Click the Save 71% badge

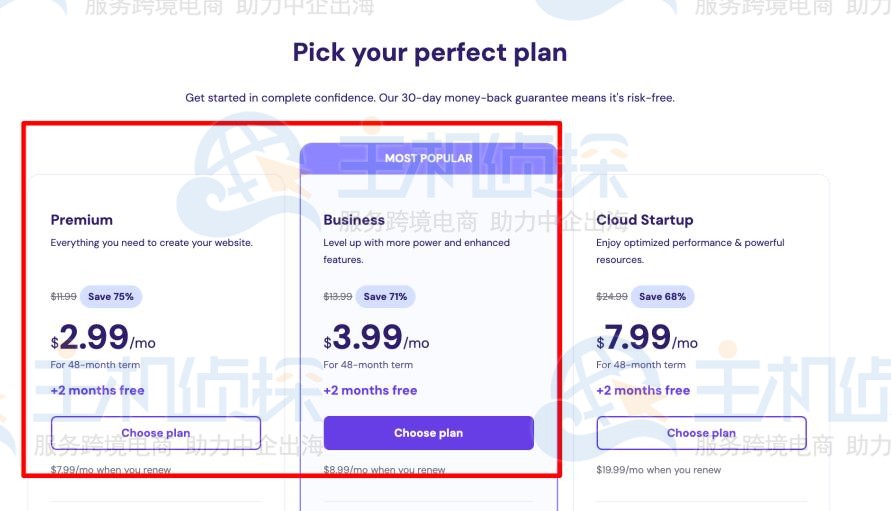385,296
